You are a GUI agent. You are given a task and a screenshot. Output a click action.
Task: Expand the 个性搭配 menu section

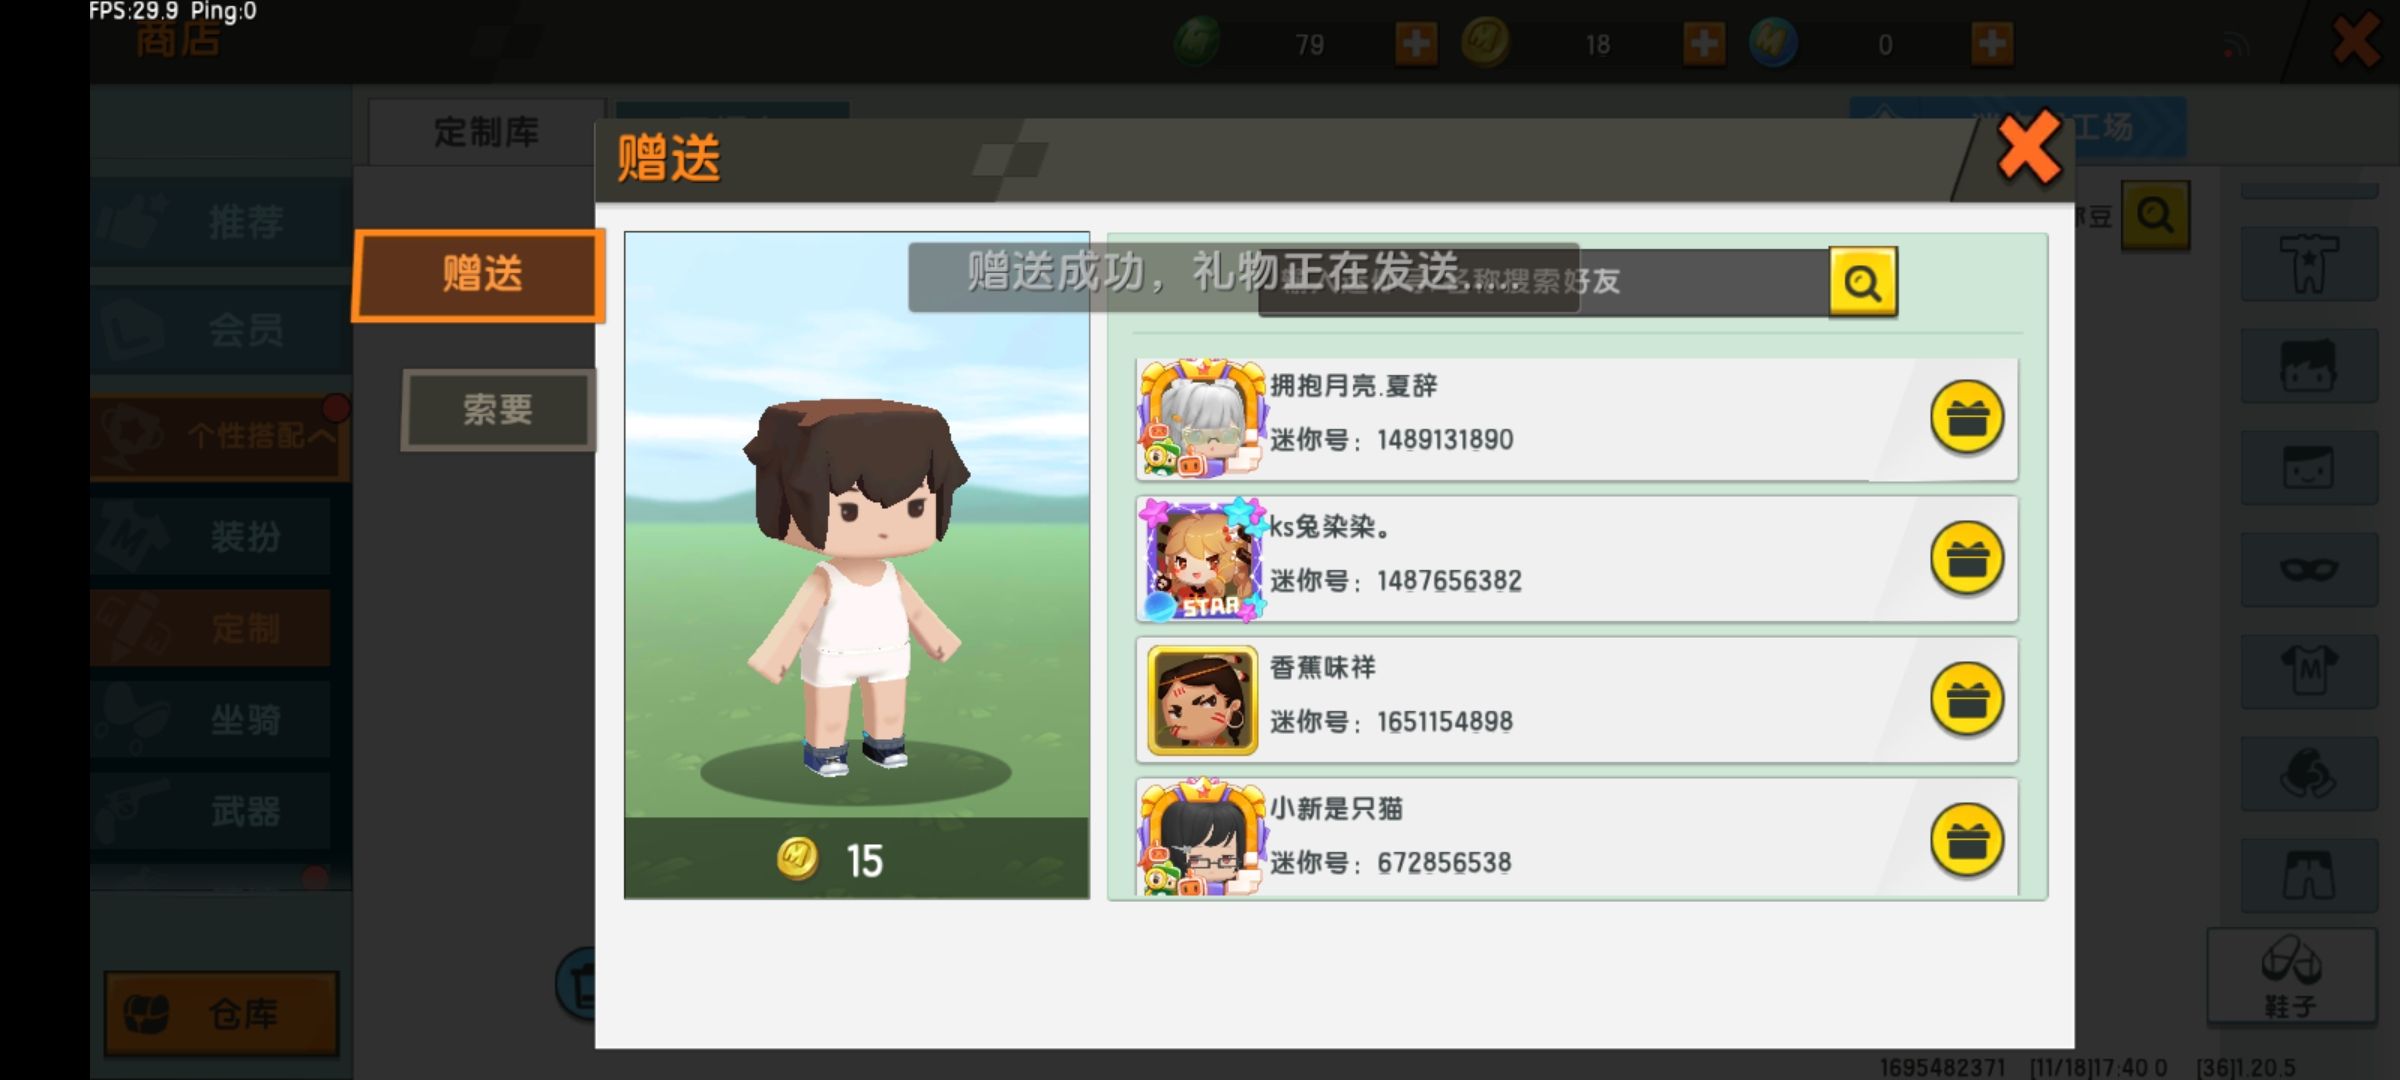[220, 436]
